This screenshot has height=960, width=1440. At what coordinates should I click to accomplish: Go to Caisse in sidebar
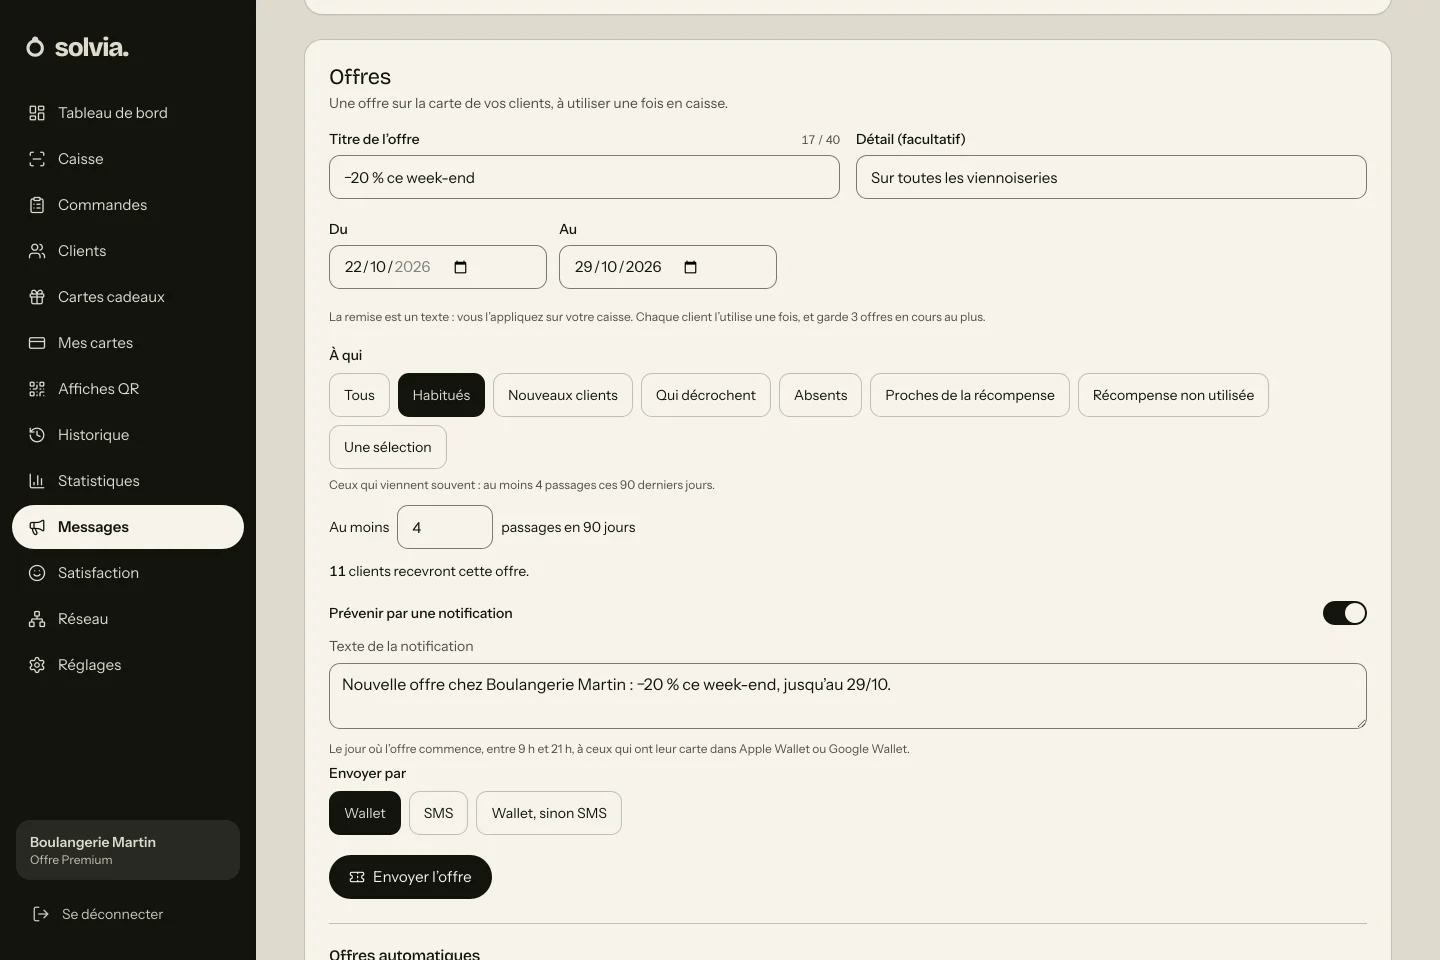[128, 159]
